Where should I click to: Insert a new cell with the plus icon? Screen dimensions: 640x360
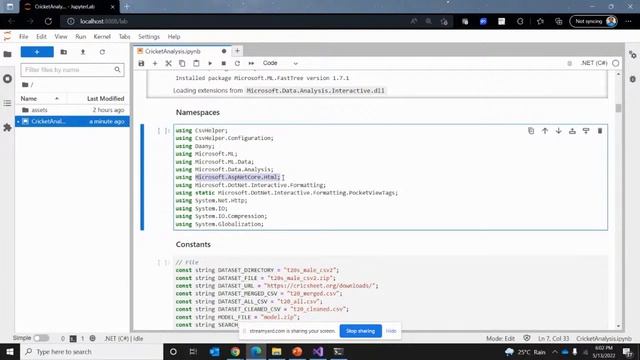click(155, 63)
